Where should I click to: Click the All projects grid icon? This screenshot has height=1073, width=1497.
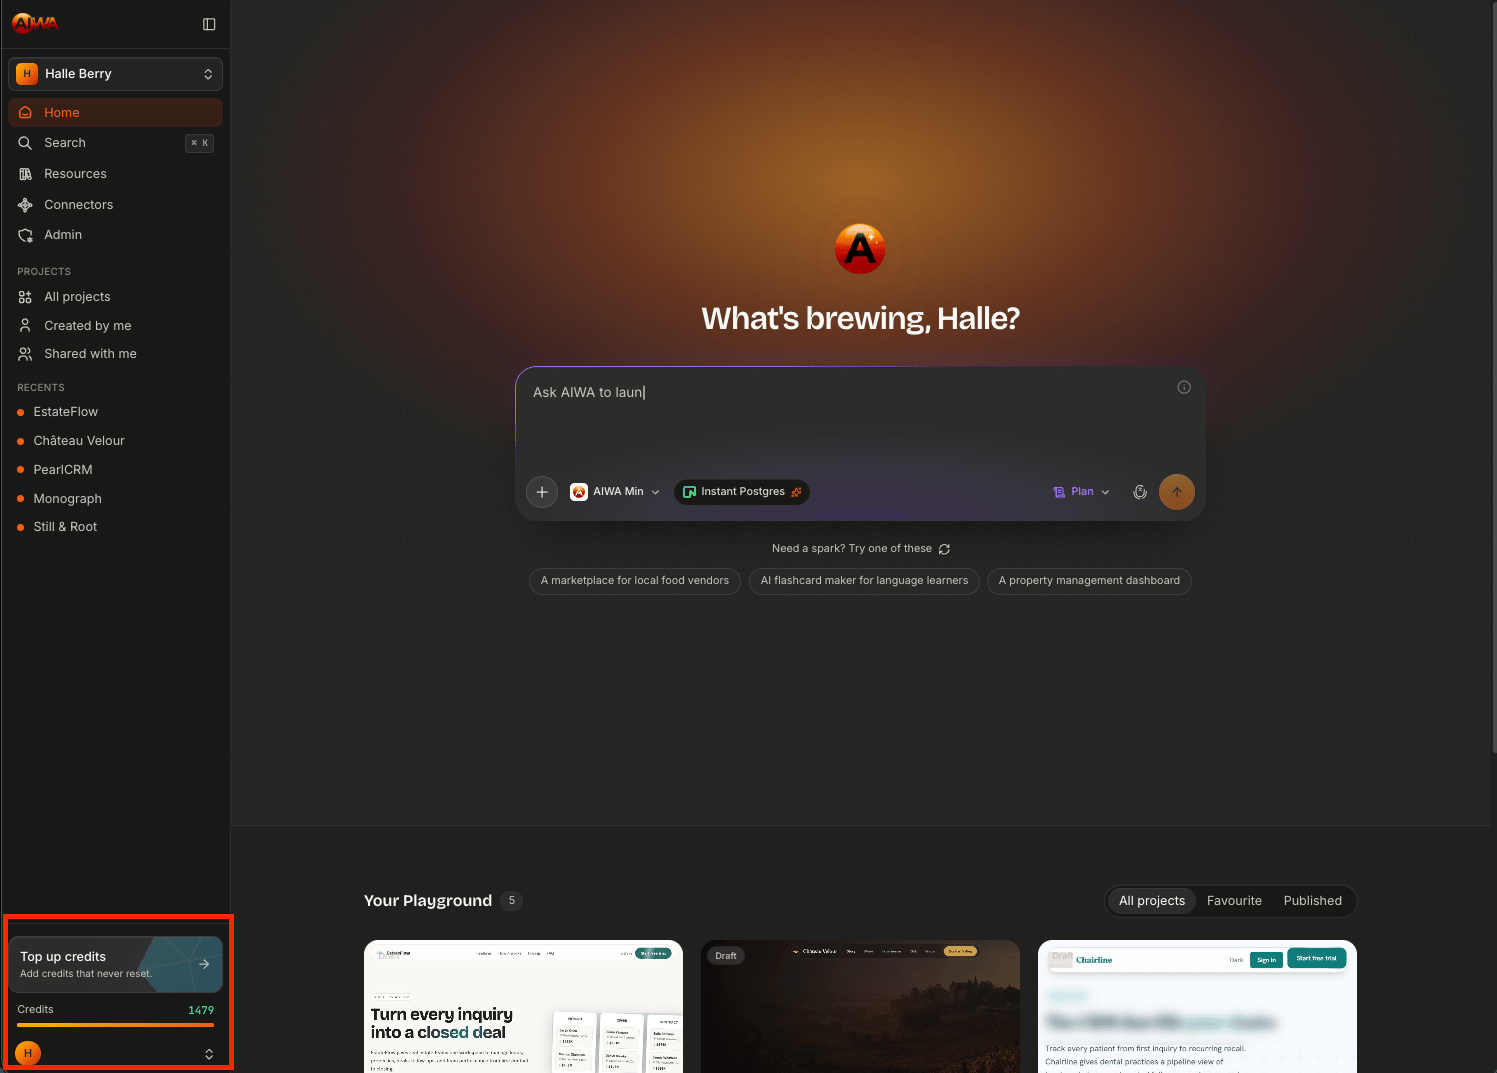(25, 297)
